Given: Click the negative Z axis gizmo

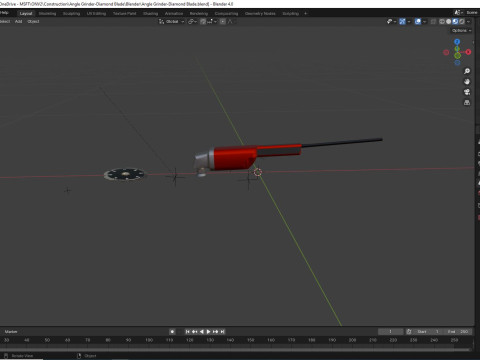Looking at the screenshot, I should pos(457,63).
